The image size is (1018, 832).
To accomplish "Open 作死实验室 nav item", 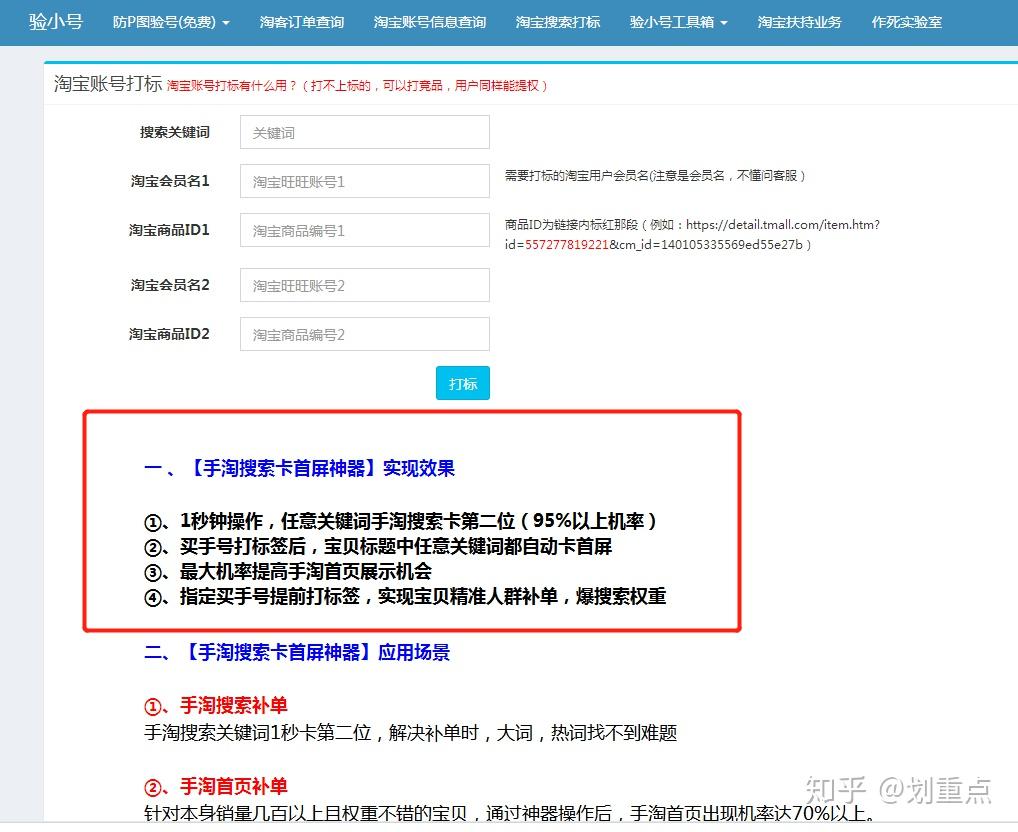I will coord(906,22).
